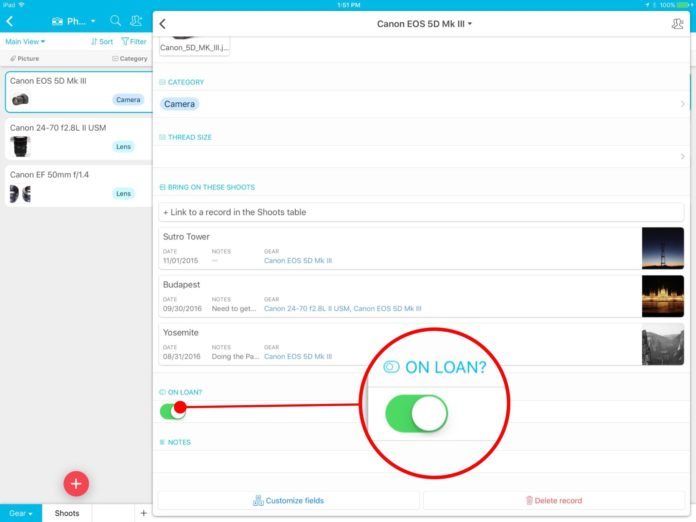Link to a record in the Shoots table
This screenshot has width=696, height=522.
tap(421, 212)
